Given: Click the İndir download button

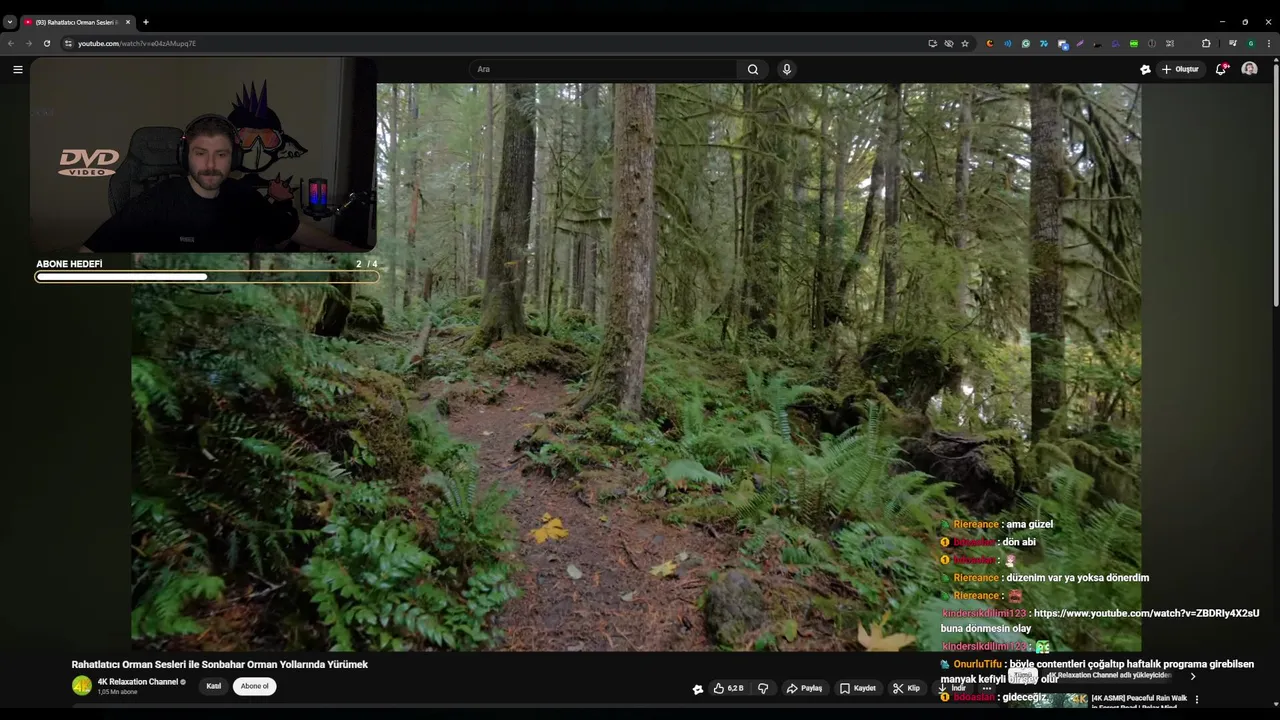Looking at the screenshot, I should [952, 688].
